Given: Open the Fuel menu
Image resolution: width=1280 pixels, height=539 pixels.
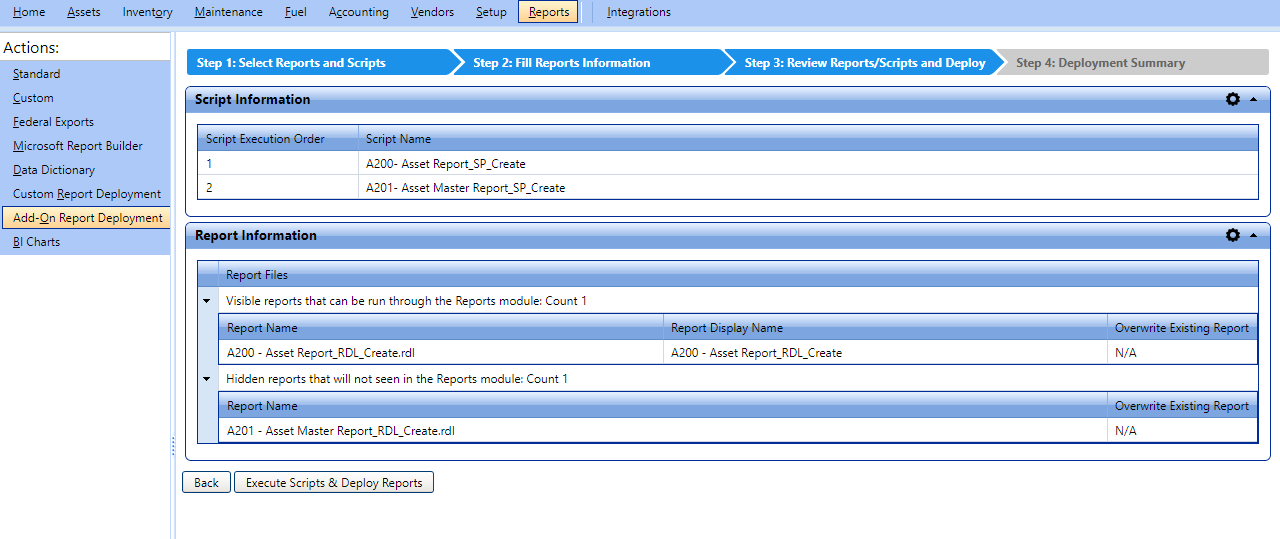Looking at the screenshot, I should [295, 12].
